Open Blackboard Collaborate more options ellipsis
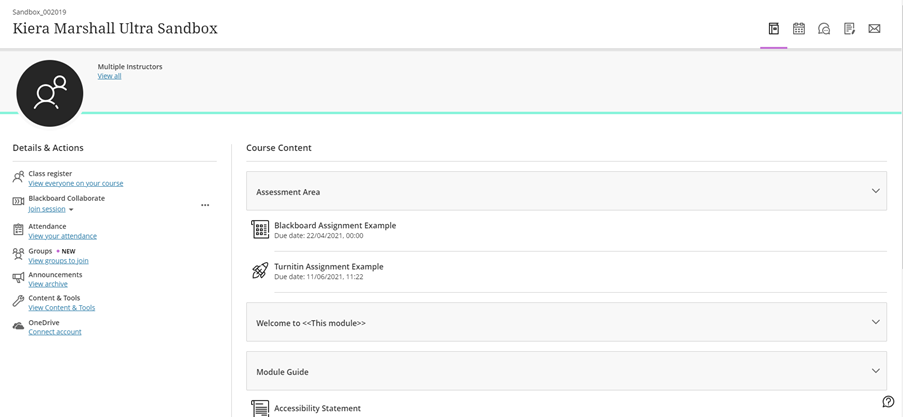Screen dimensions: 903x417 click(x=205, y=205)
